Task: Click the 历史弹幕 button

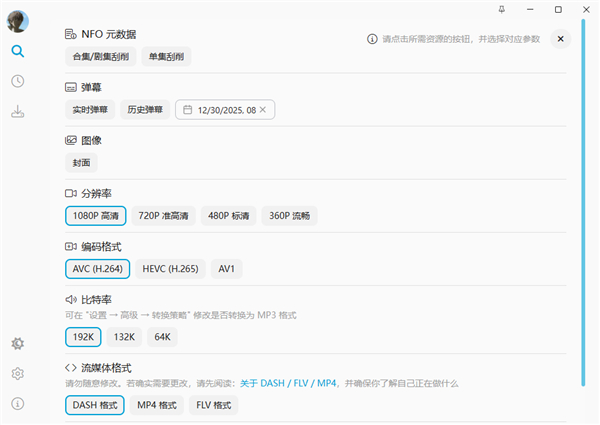Action: pos(145,110)
